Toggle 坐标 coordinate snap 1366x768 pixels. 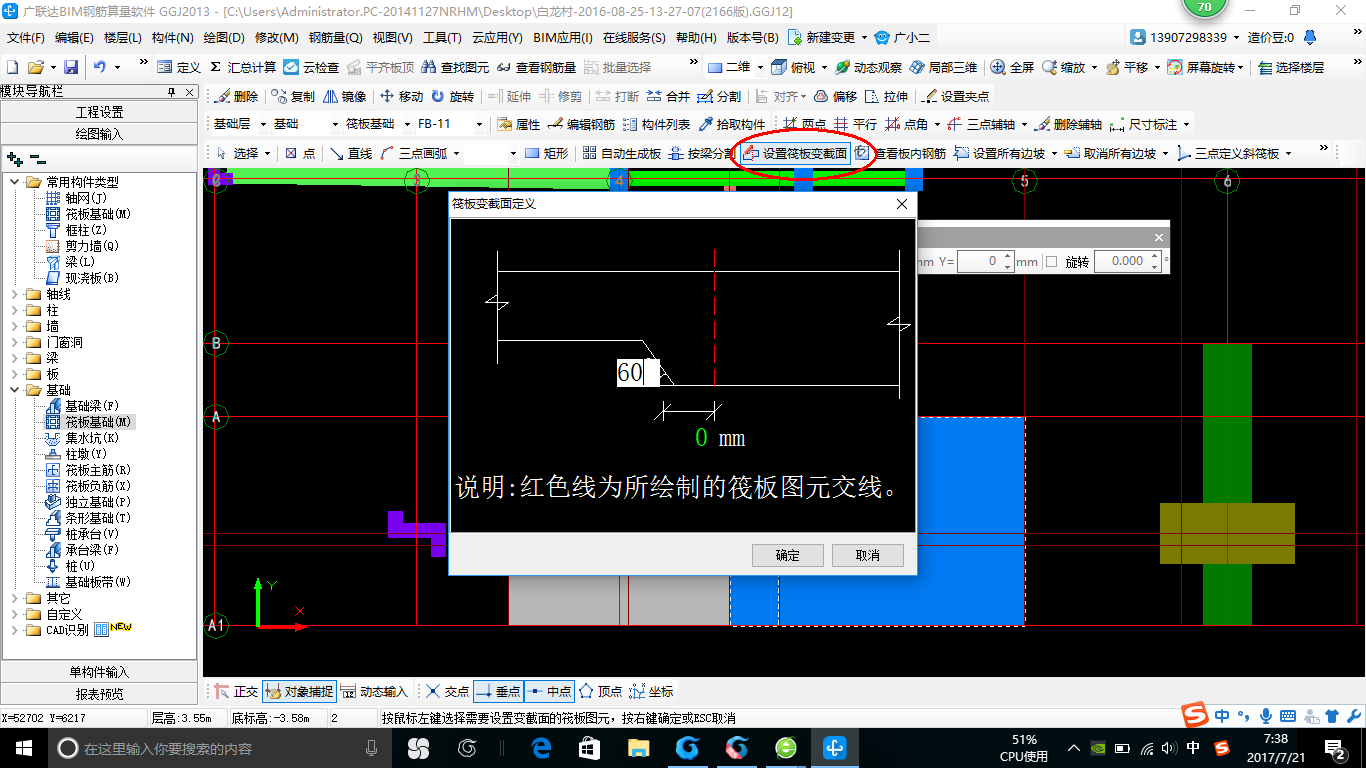tap(651, 691)
